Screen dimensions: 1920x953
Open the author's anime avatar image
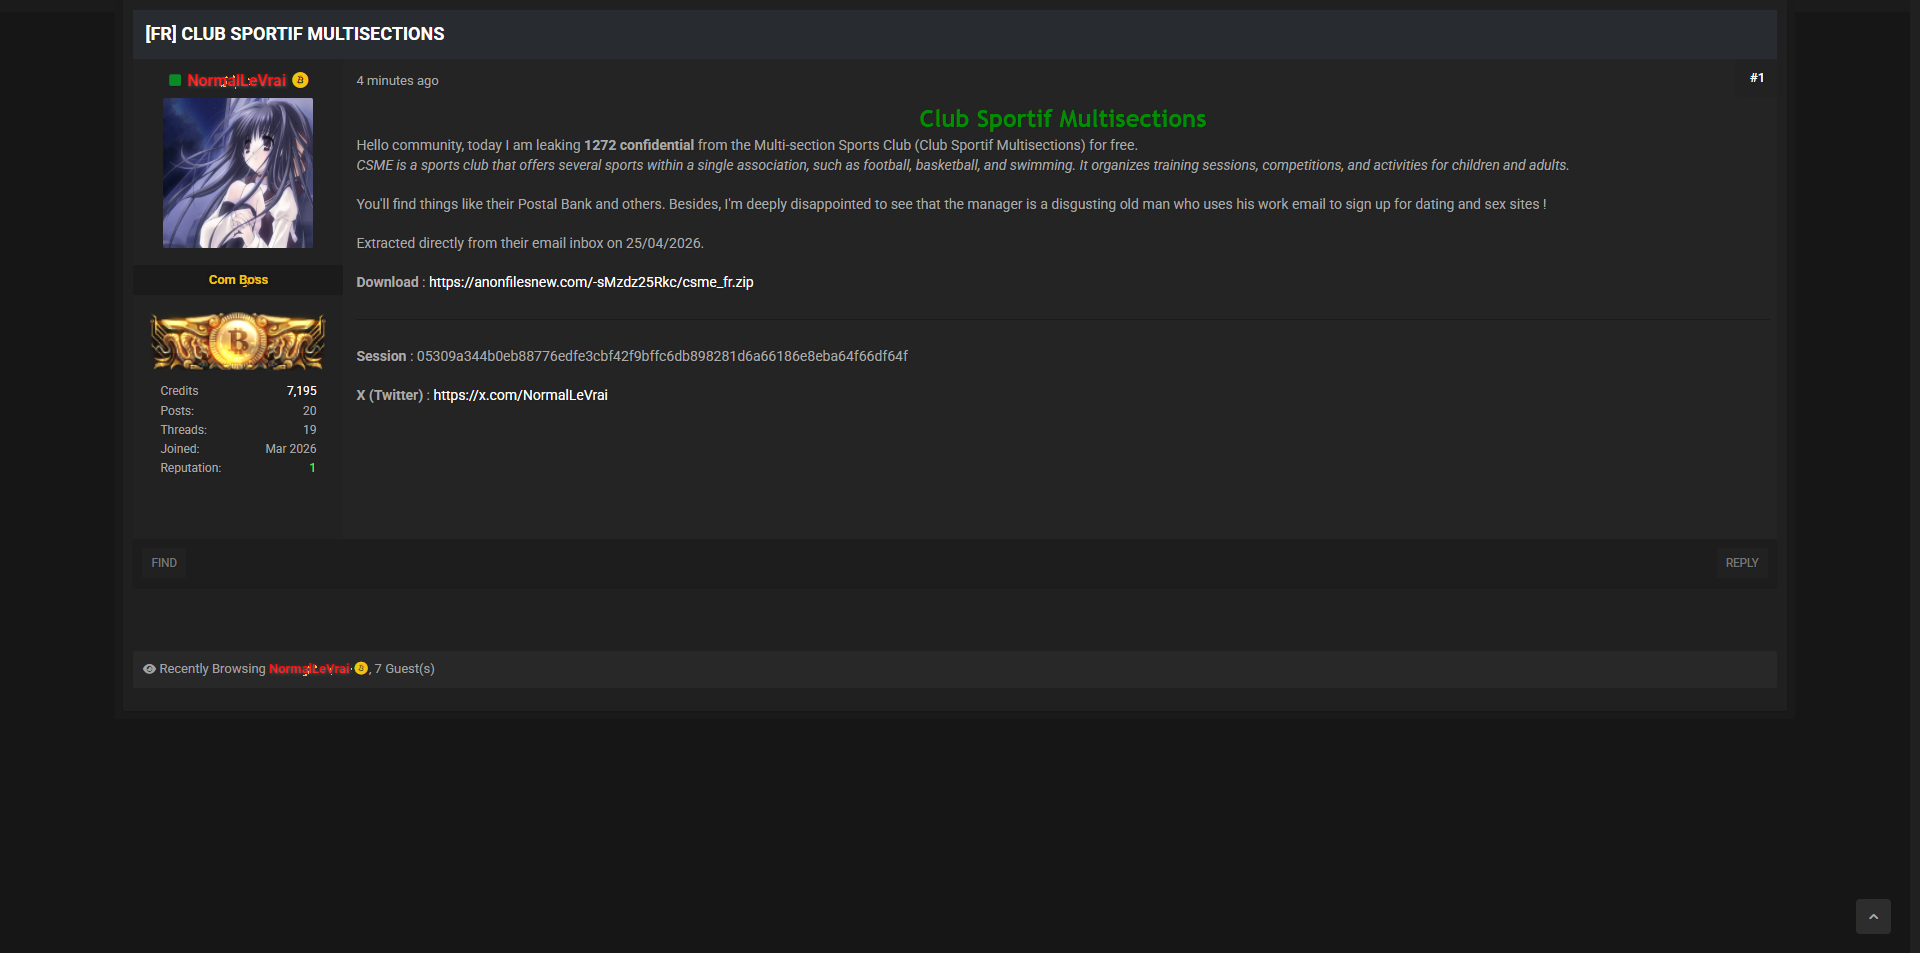tap(238, 173)
